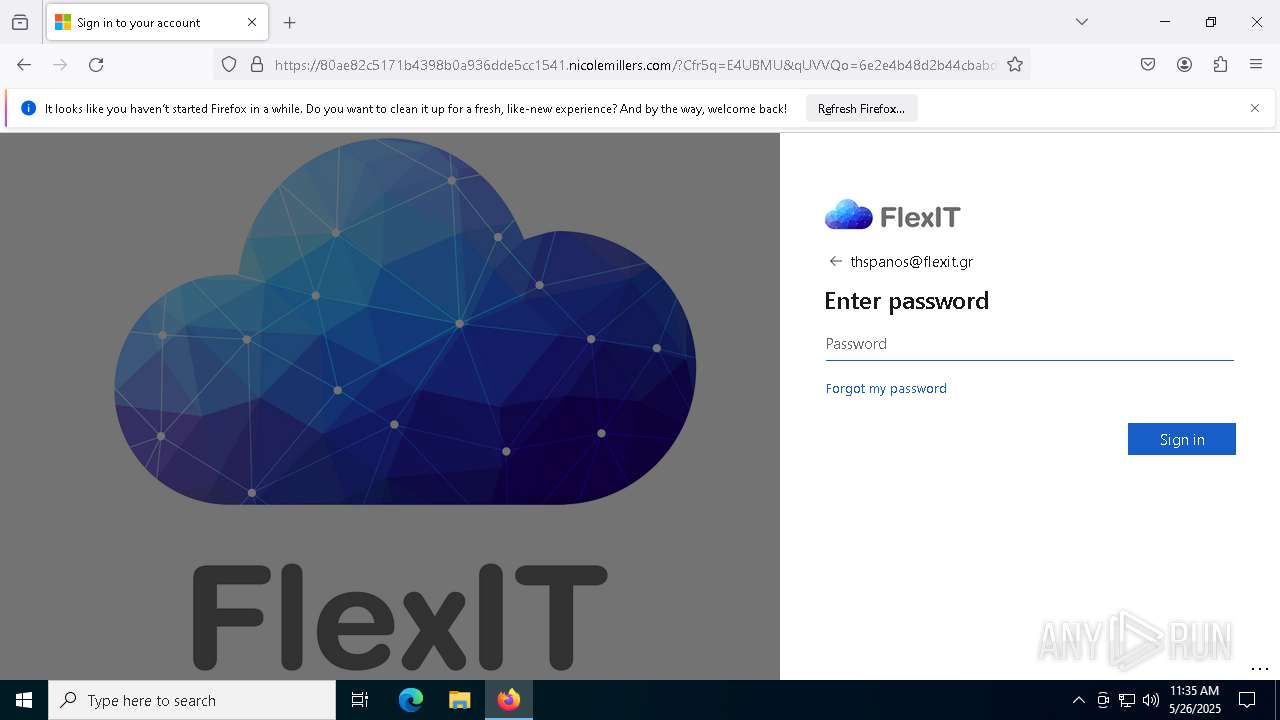Open Firefox View from the tab bar

(x=20, y=22)
